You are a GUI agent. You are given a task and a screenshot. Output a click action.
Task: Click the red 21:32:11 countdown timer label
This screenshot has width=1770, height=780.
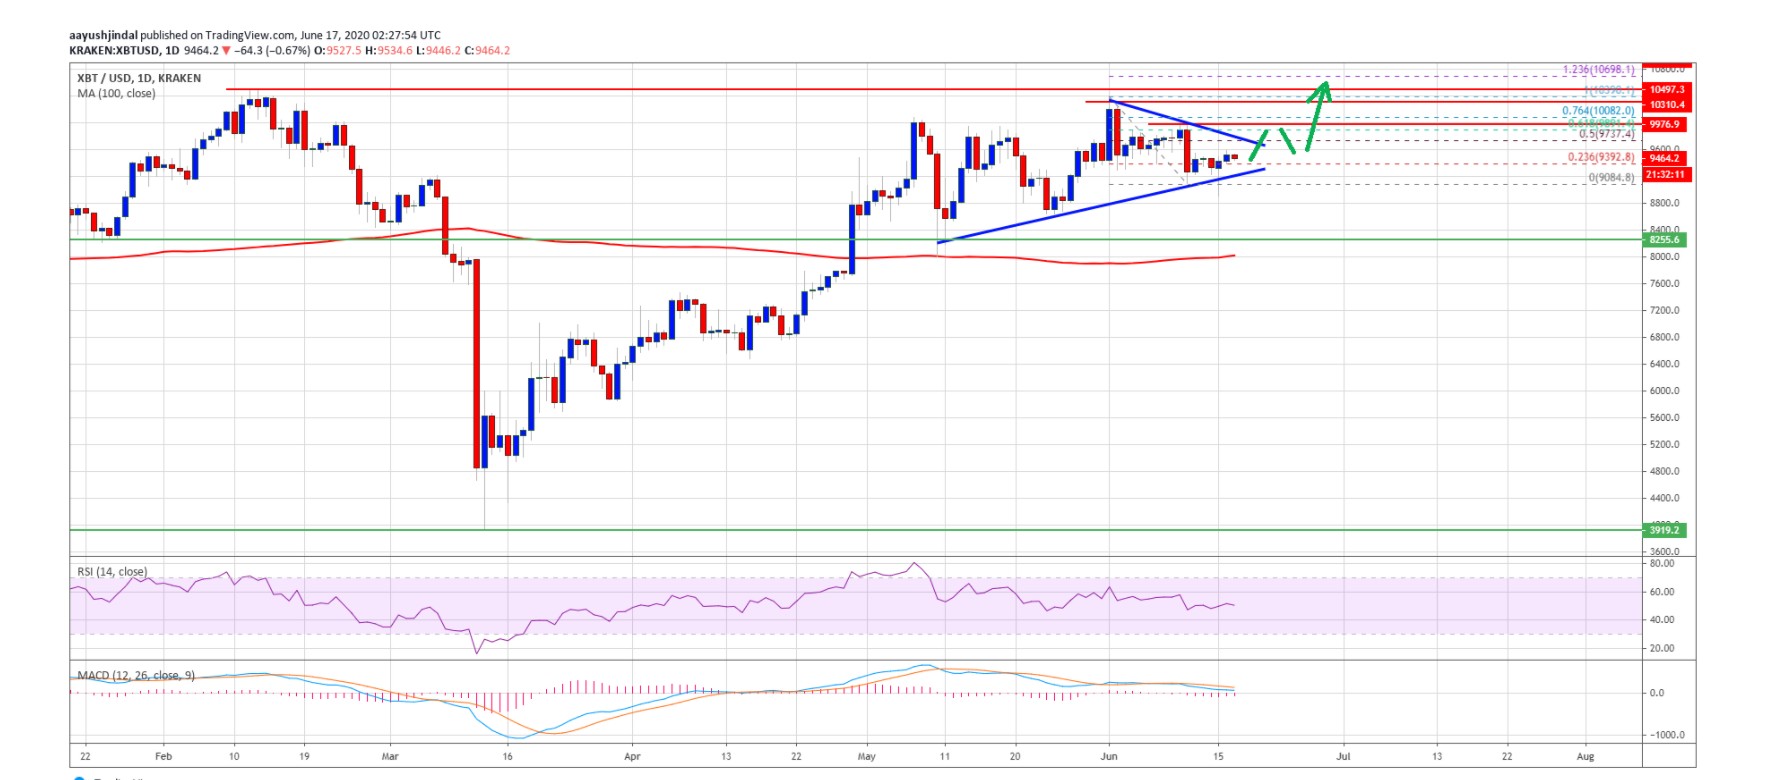coord(1665,175)
